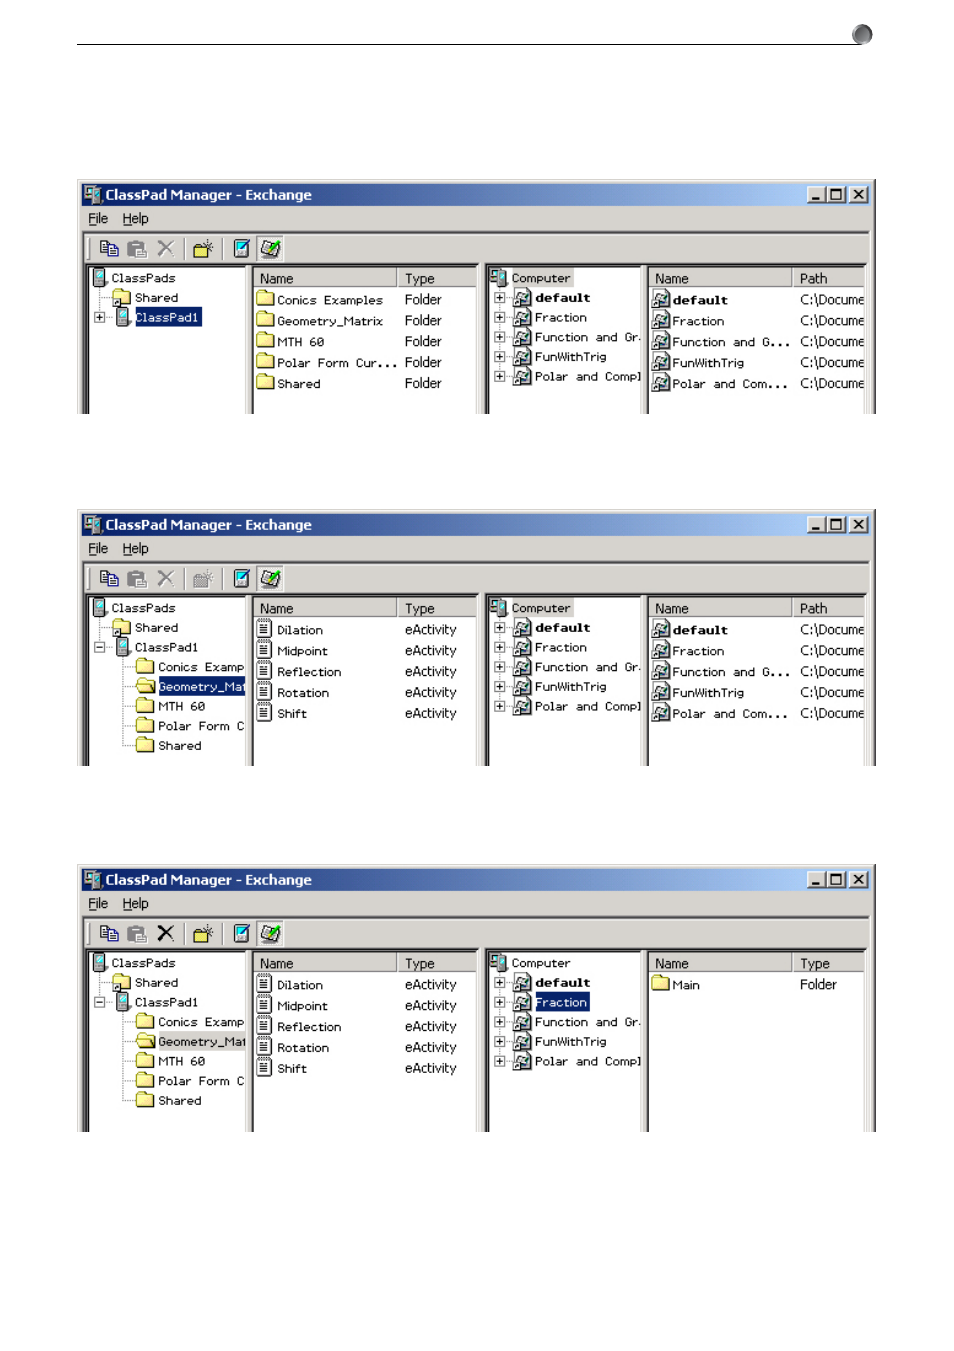Open File menu in bottom window
Screen dimensions: 954x1351
pyautogui.click(x=98, y=904)
